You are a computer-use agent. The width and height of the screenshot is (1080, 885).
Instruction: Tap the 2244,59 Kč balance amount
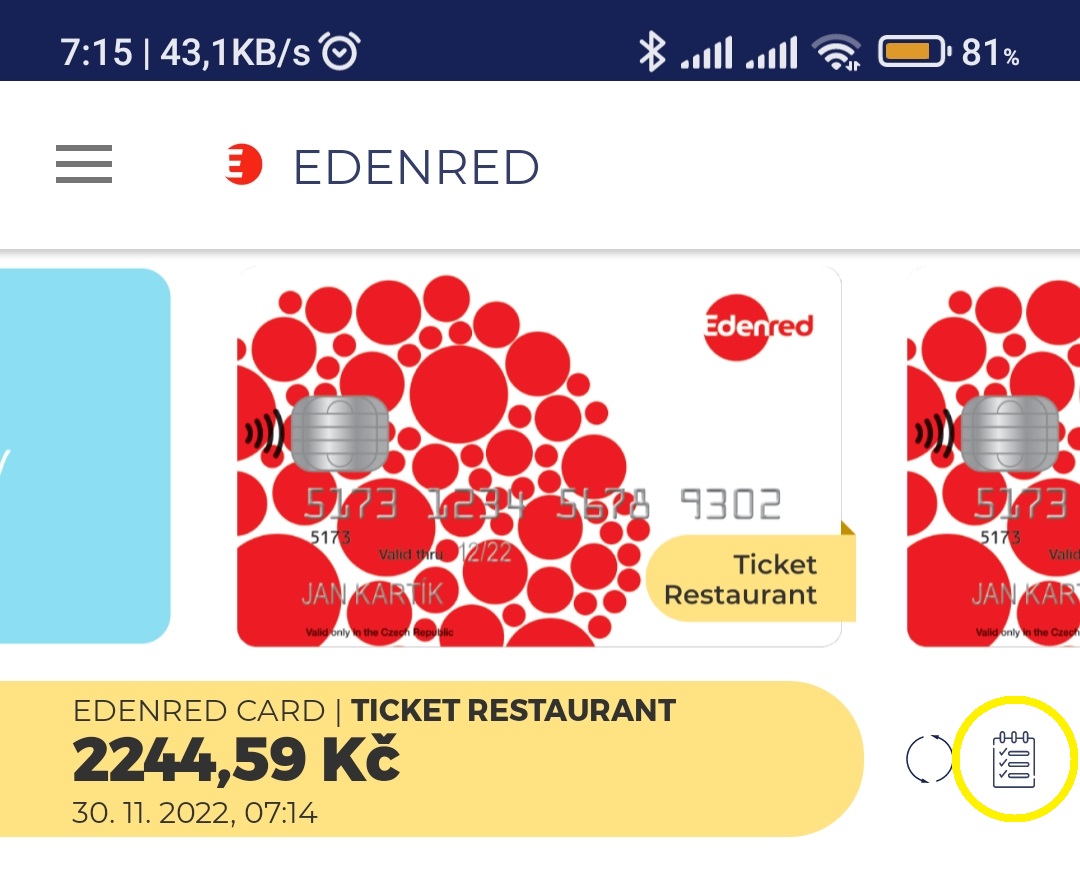tap(236, 760)
